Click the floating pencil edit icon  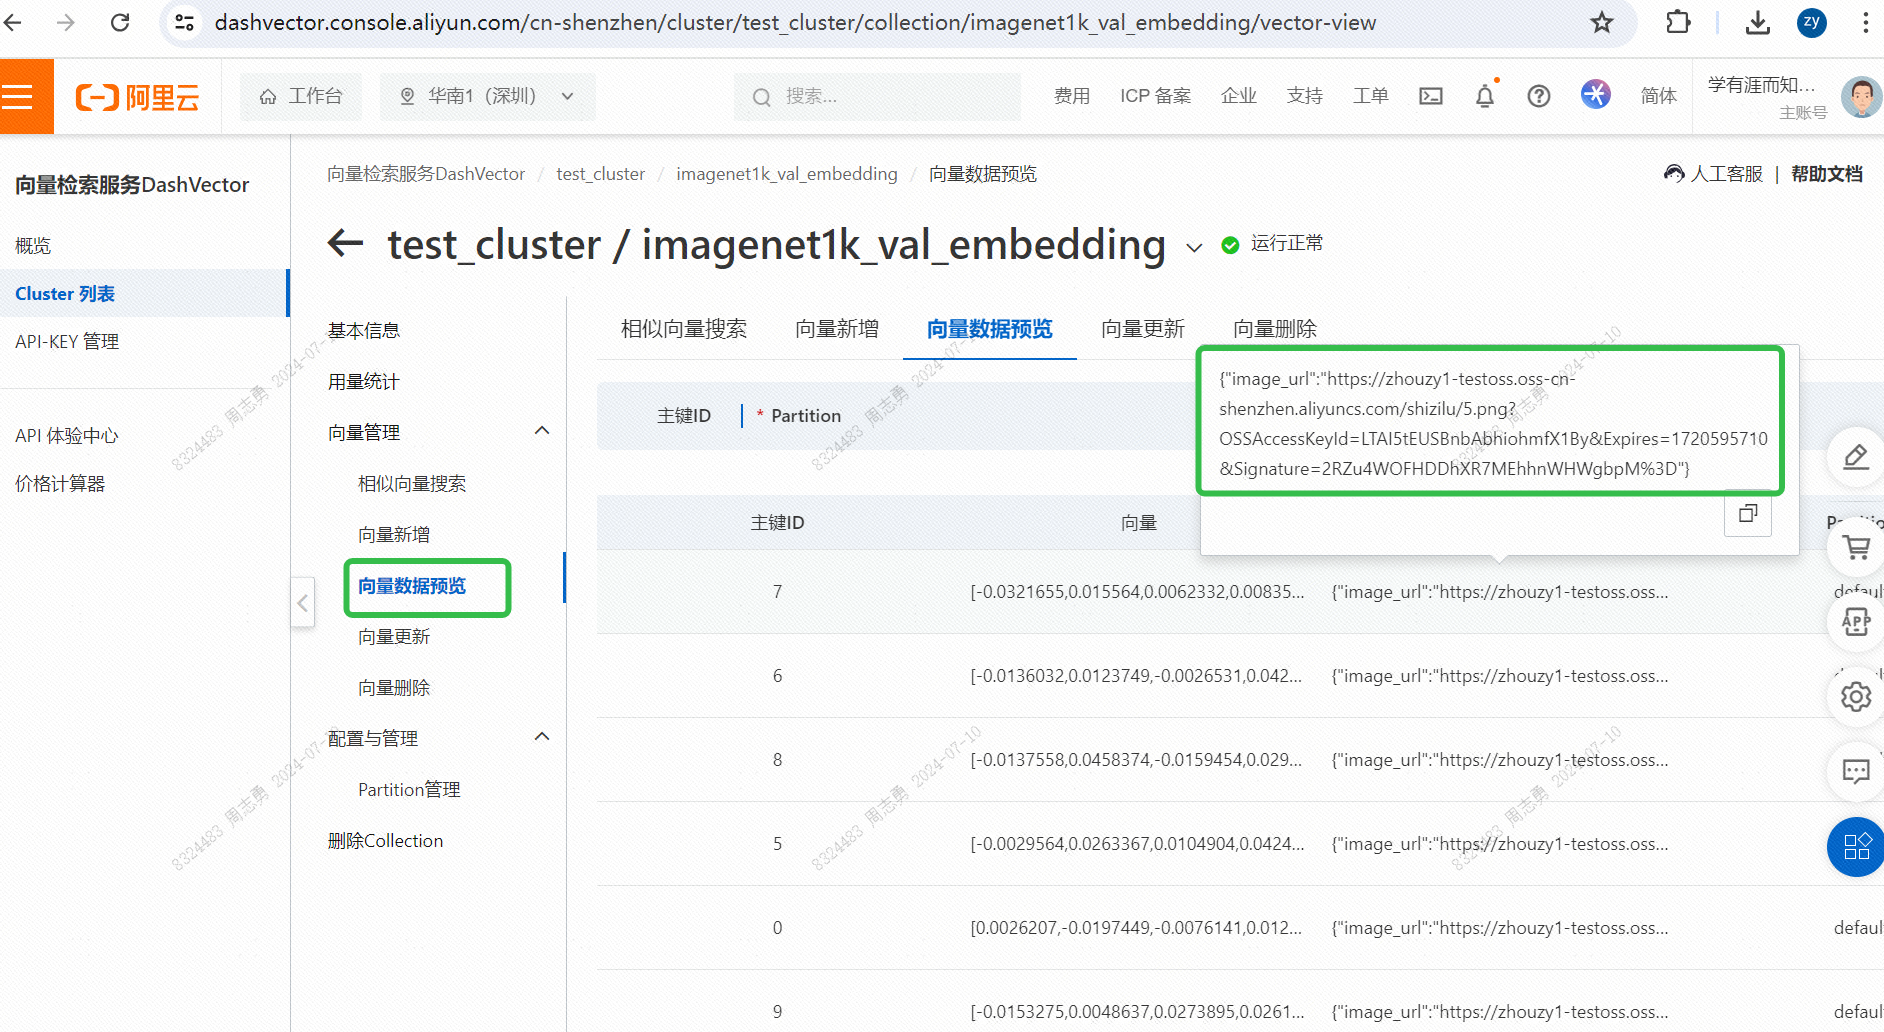(x=1856, y=457)
